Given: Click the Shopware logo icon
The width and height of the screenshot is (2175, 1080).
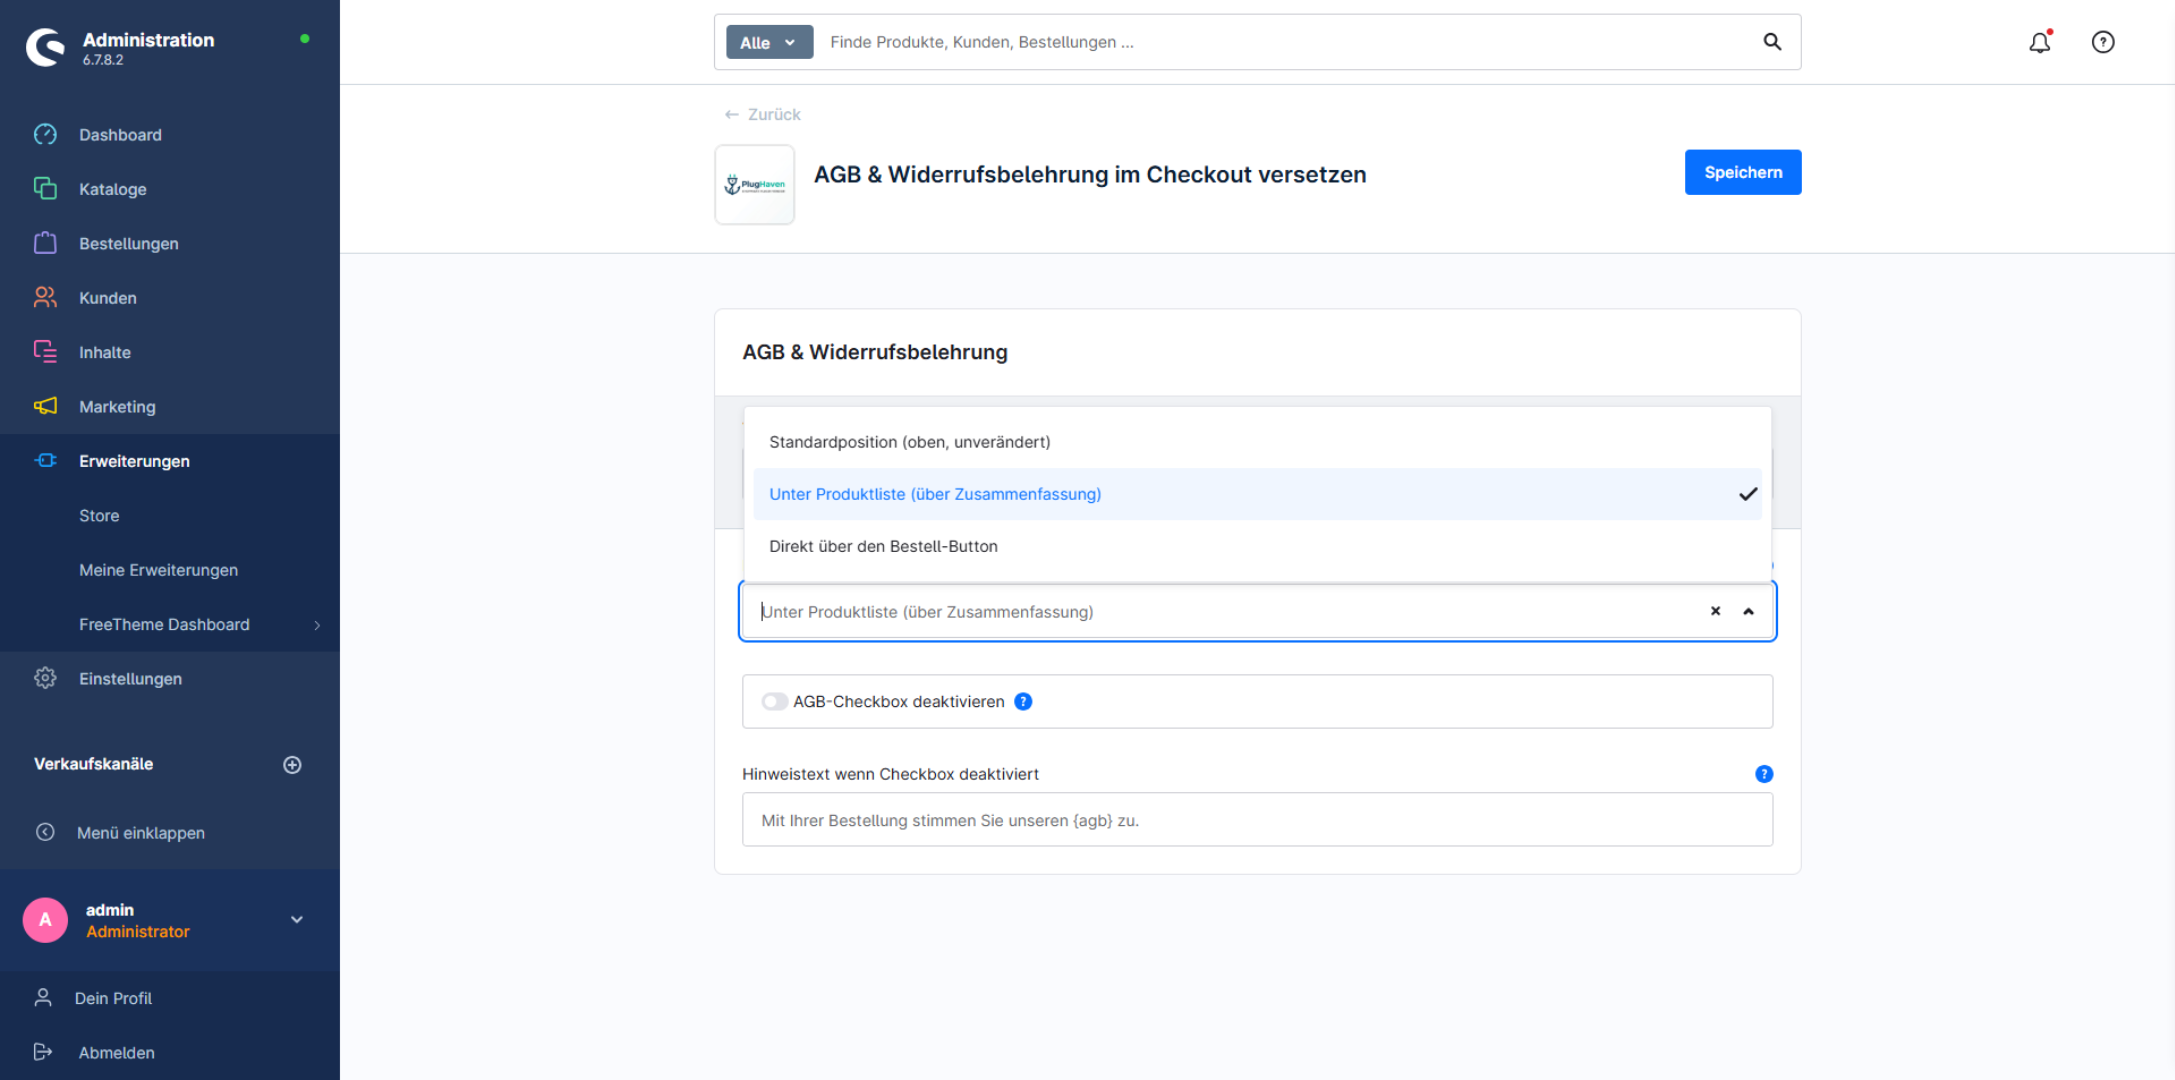Looking at the screenshot, I should coord(45,47).
